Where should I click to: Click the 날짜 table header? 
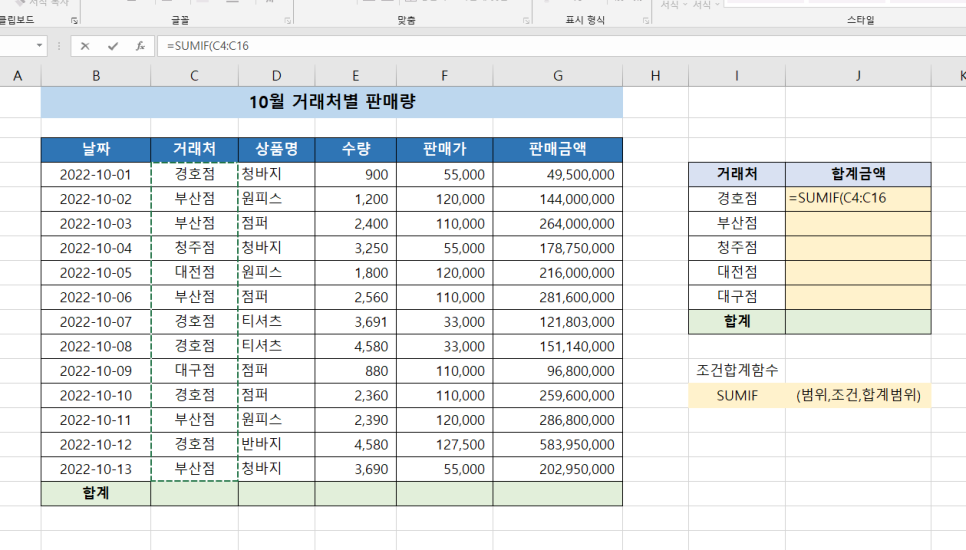pos(96,150)
